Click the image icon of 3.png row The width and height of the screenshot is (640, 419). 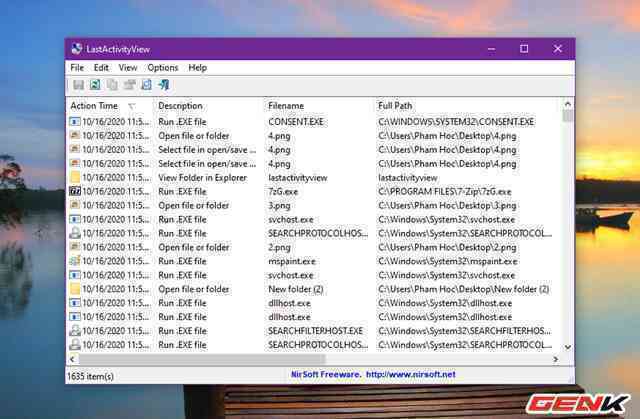pos(75,205)
